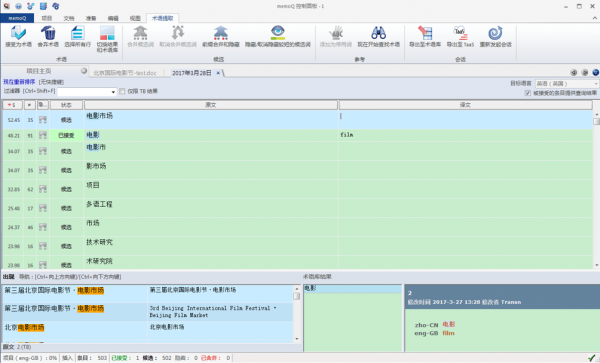
Task: Click the main candidate list scroll-down arrow
Action: click(x=596, y=265)
